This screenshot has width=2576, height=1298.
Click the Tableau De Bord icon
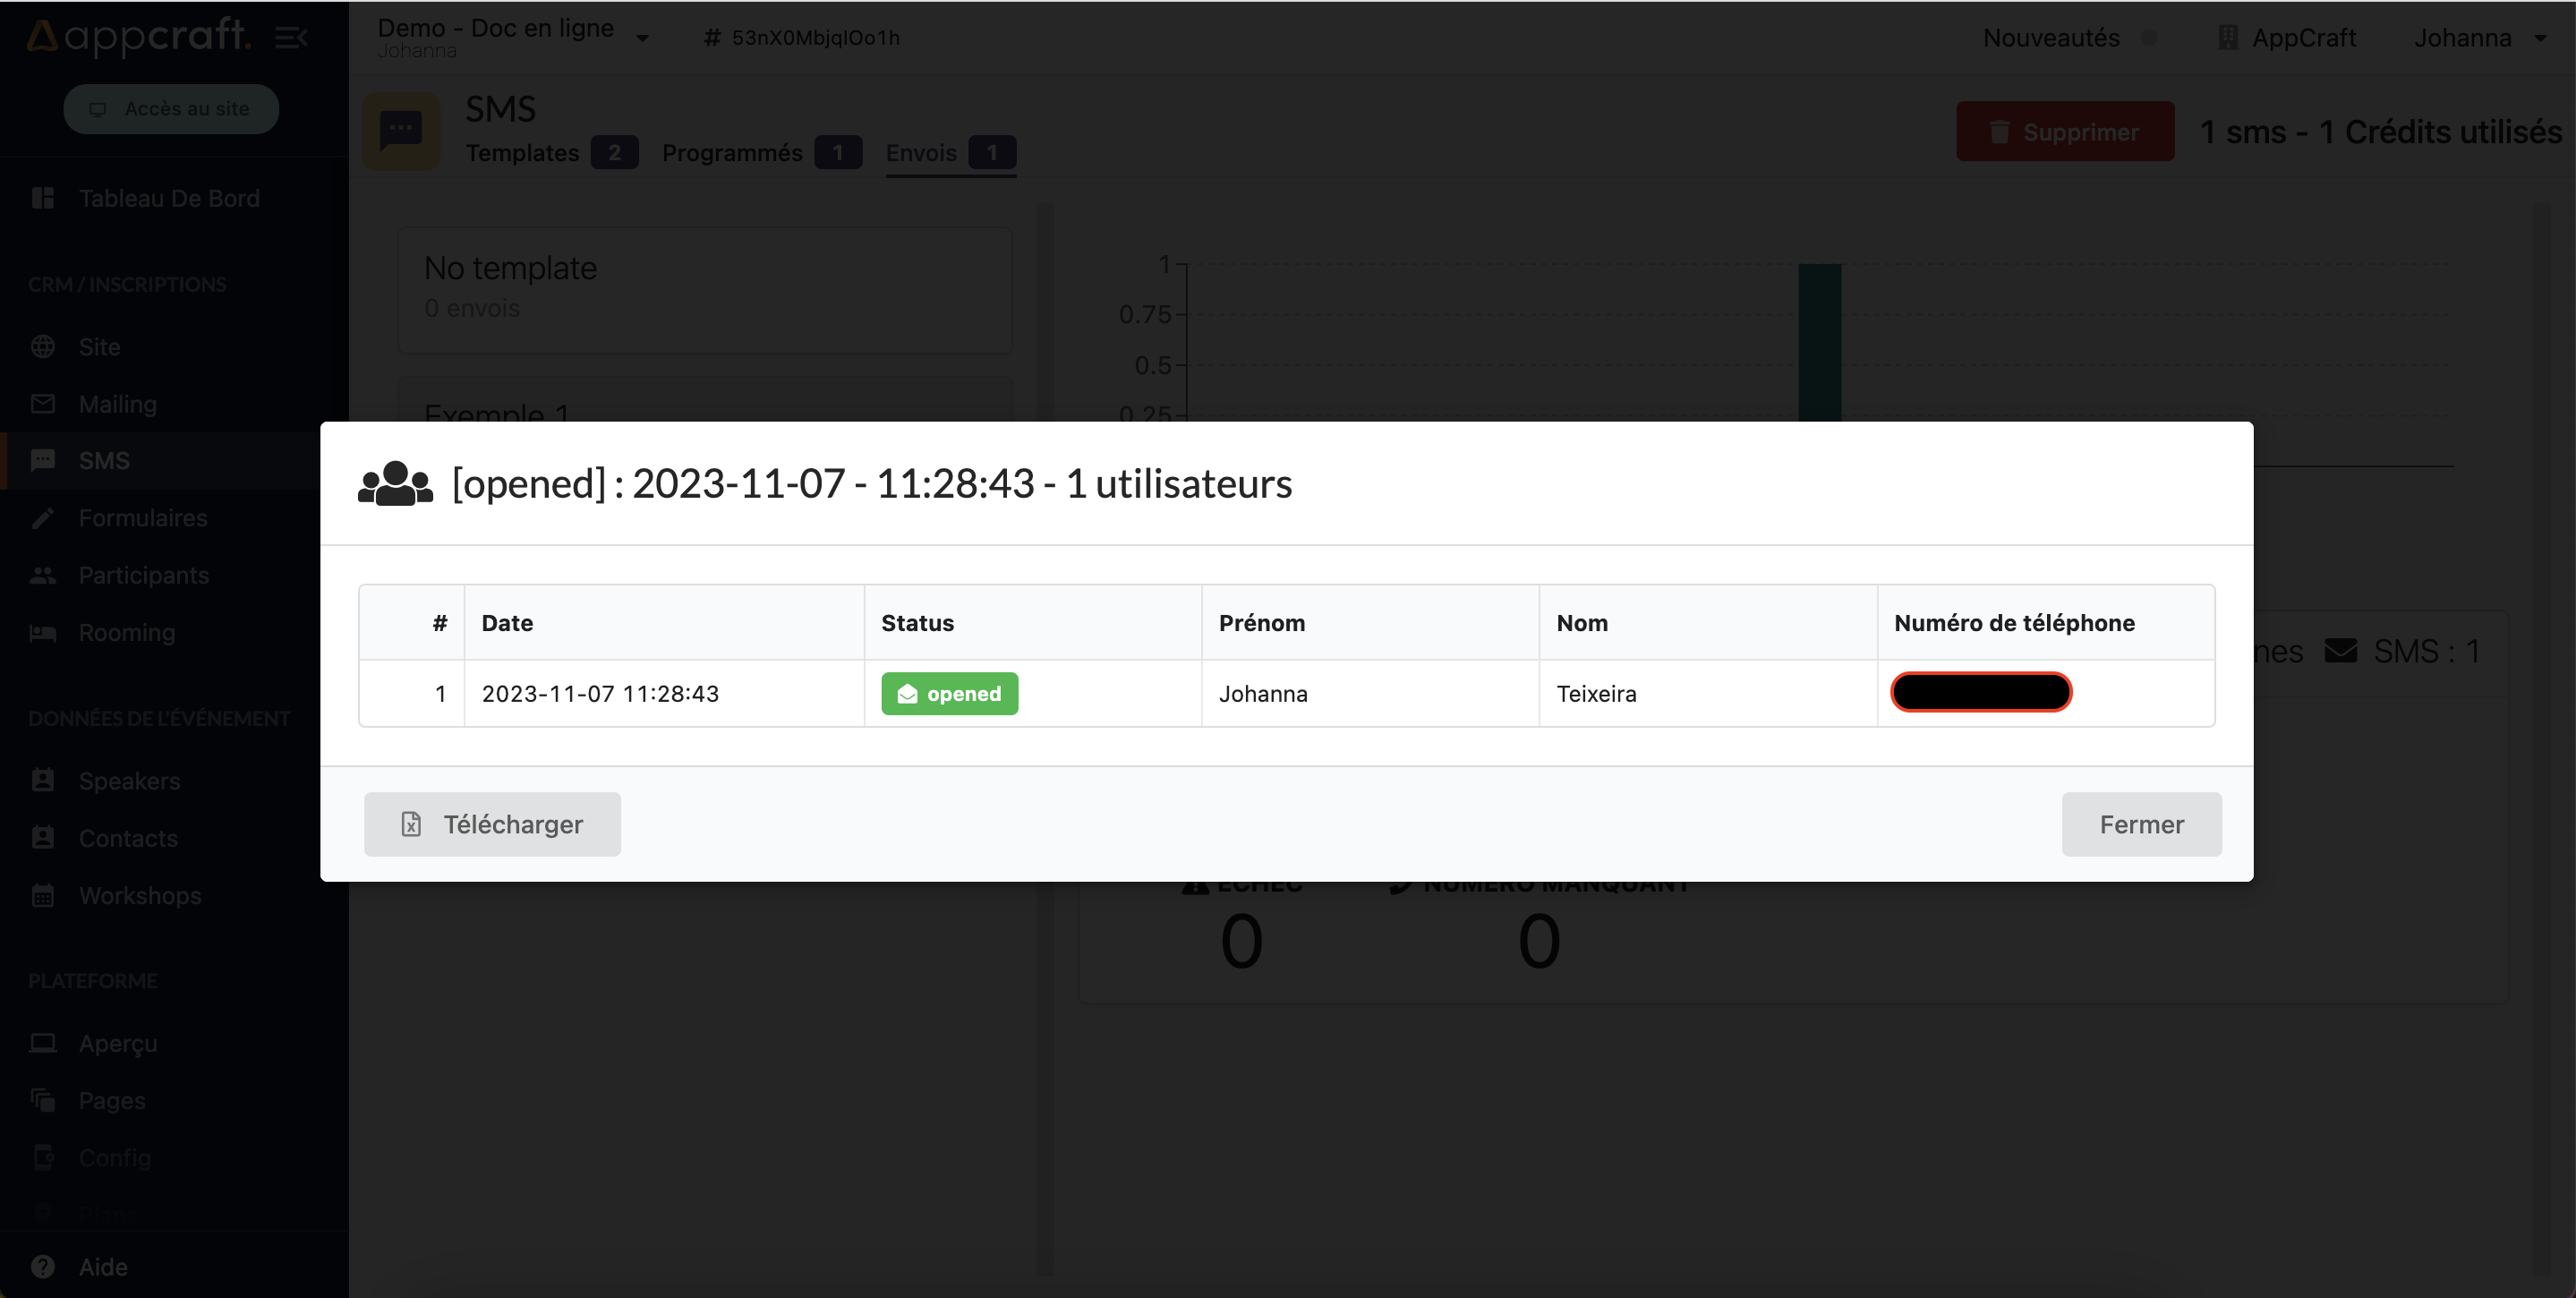coord(45,197)
